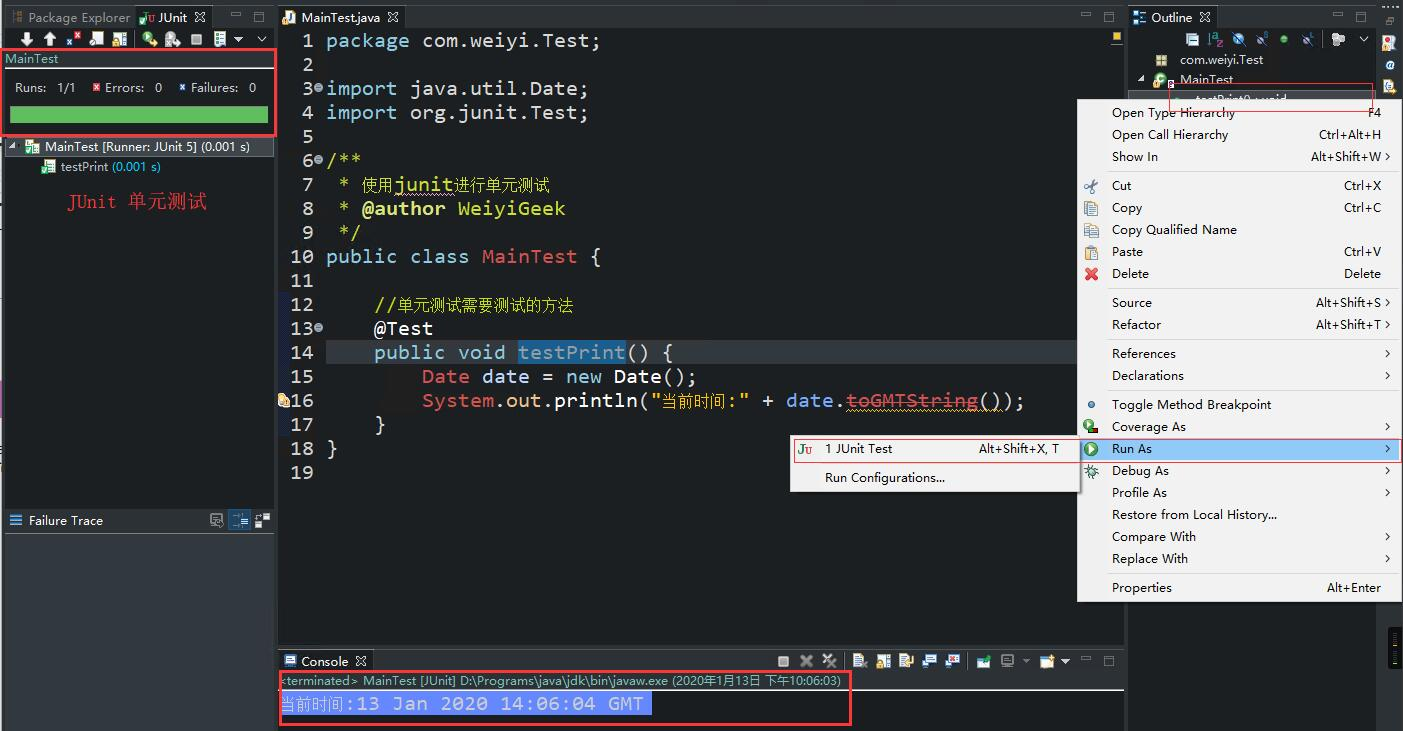Show stack trace in Console from Failure Trace

(217, 520)
